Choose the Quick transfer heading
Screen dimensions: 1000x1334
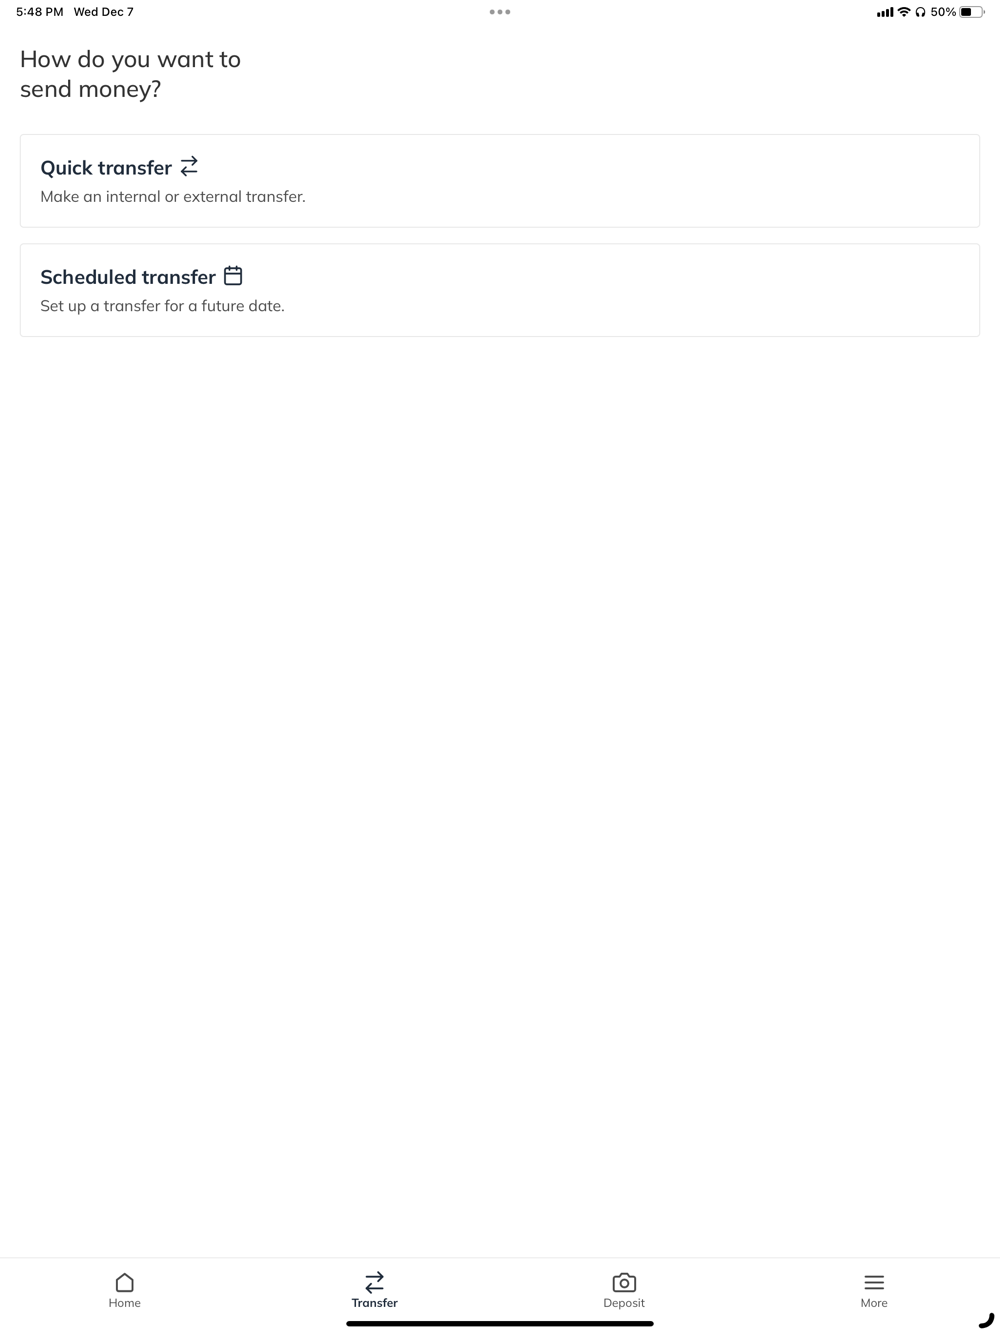(x=106, y=167)
